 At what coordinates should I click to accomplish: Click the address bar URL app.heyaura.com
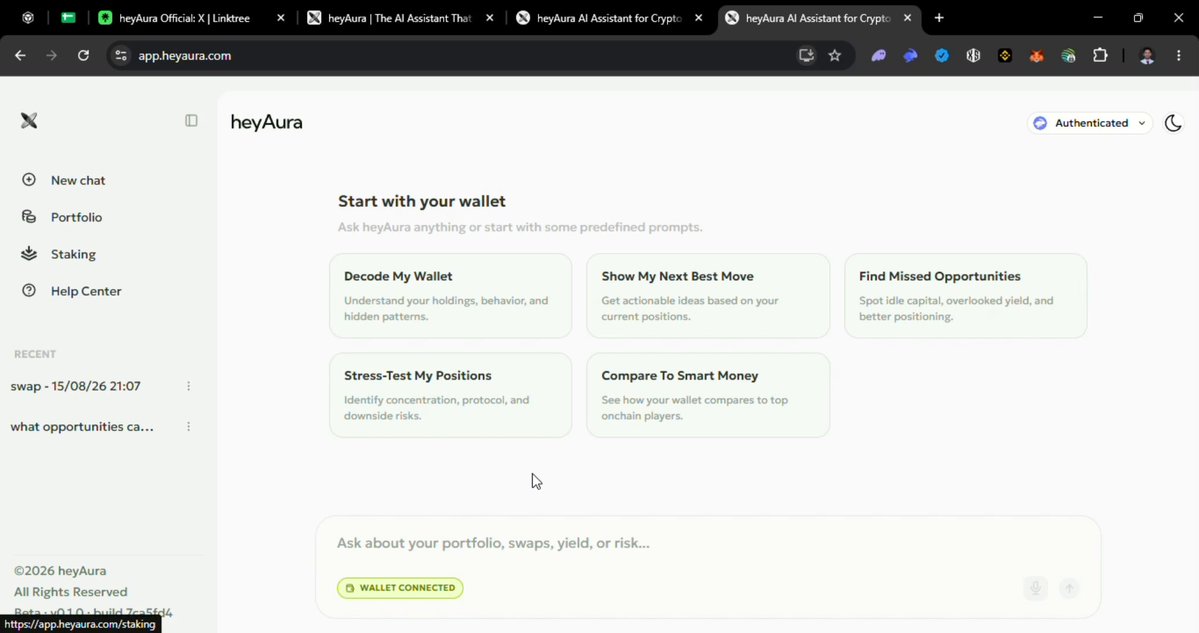[x=184, y=56]
